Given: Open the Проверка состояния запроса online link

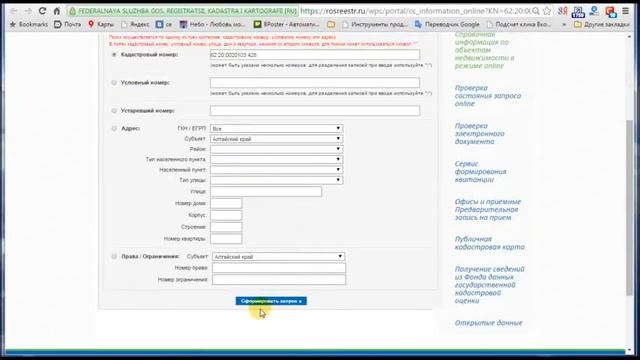Looking at the screenshot, I should (x=488, y=96).
